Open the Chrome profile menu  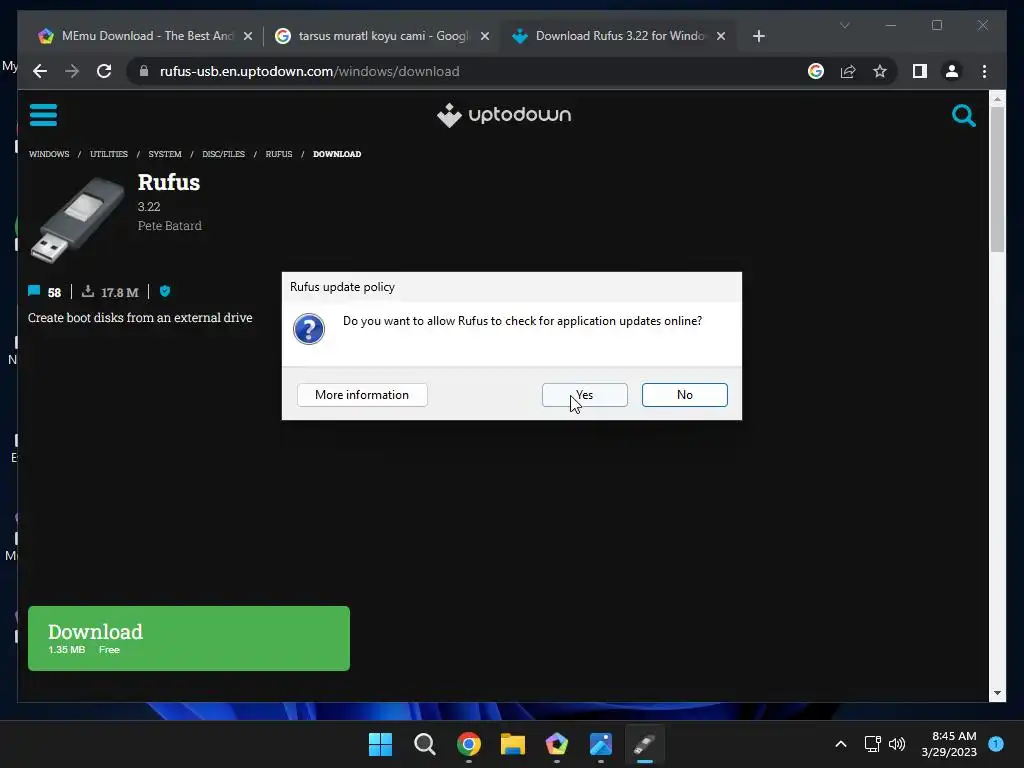point(952,71)
